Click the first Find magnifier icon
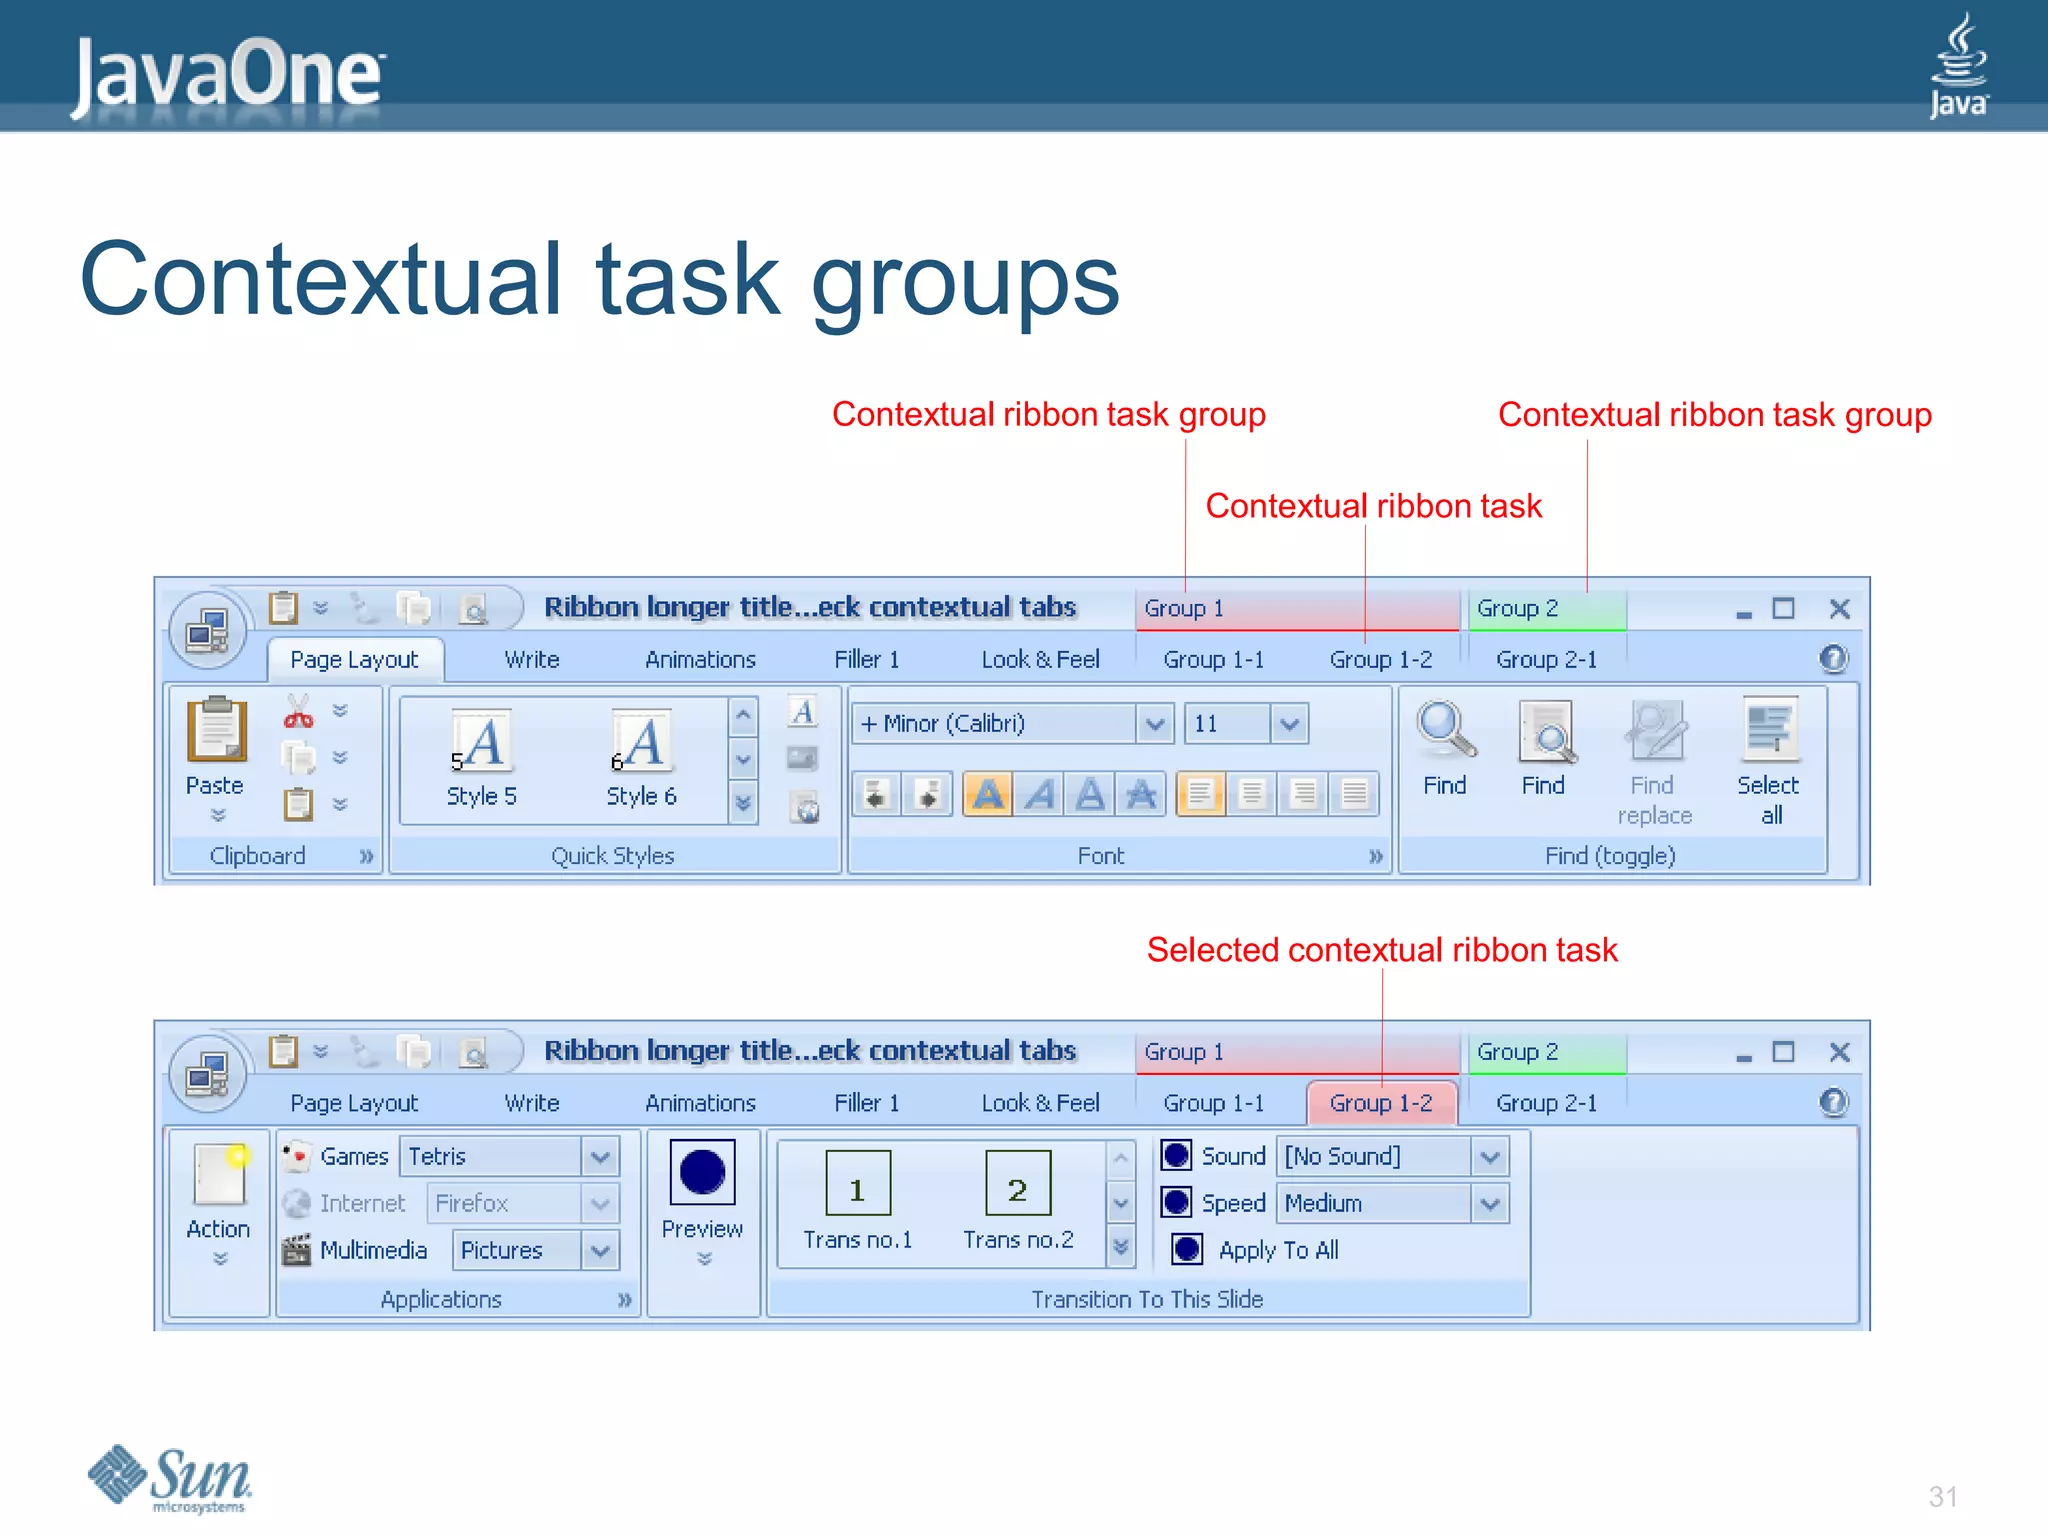The height and width of the screenshot is (1536, 2048). pos(1445,730)
